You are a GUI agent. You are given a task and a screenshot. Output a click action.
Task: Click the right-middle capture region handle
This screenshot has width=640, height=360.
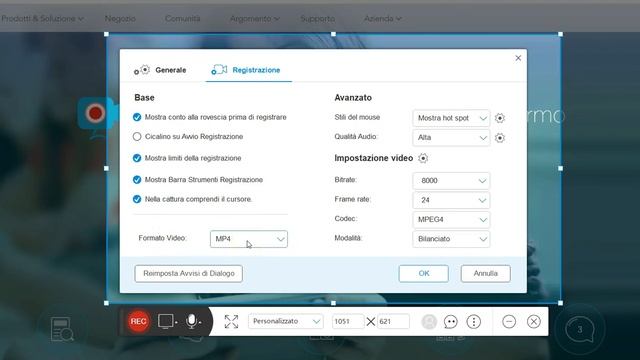[560, 168]
